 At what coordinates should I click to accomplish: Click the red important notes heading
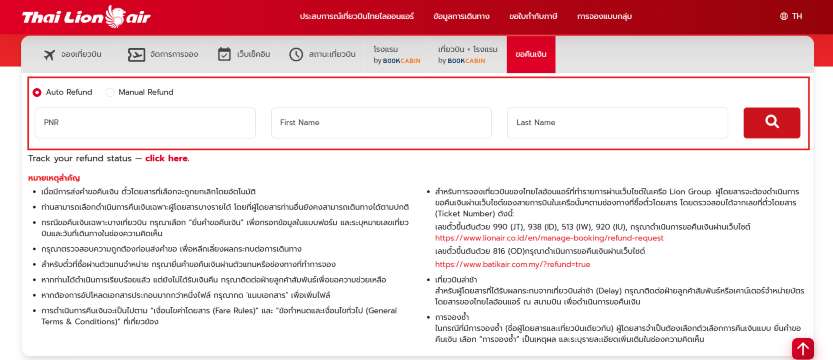(x=54, y=178)
